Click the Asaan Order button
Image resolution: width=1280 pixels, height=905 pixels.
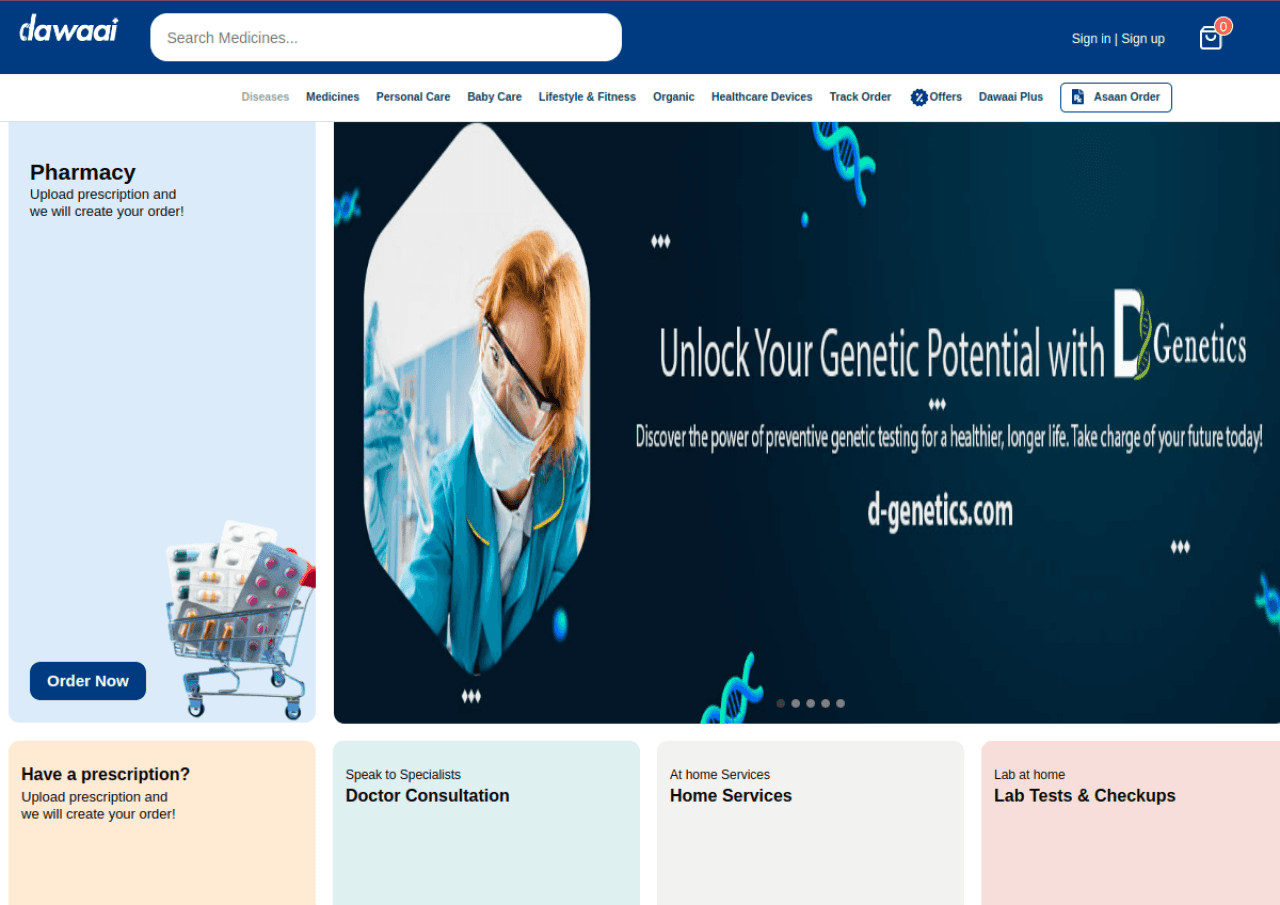(1116, 97)
